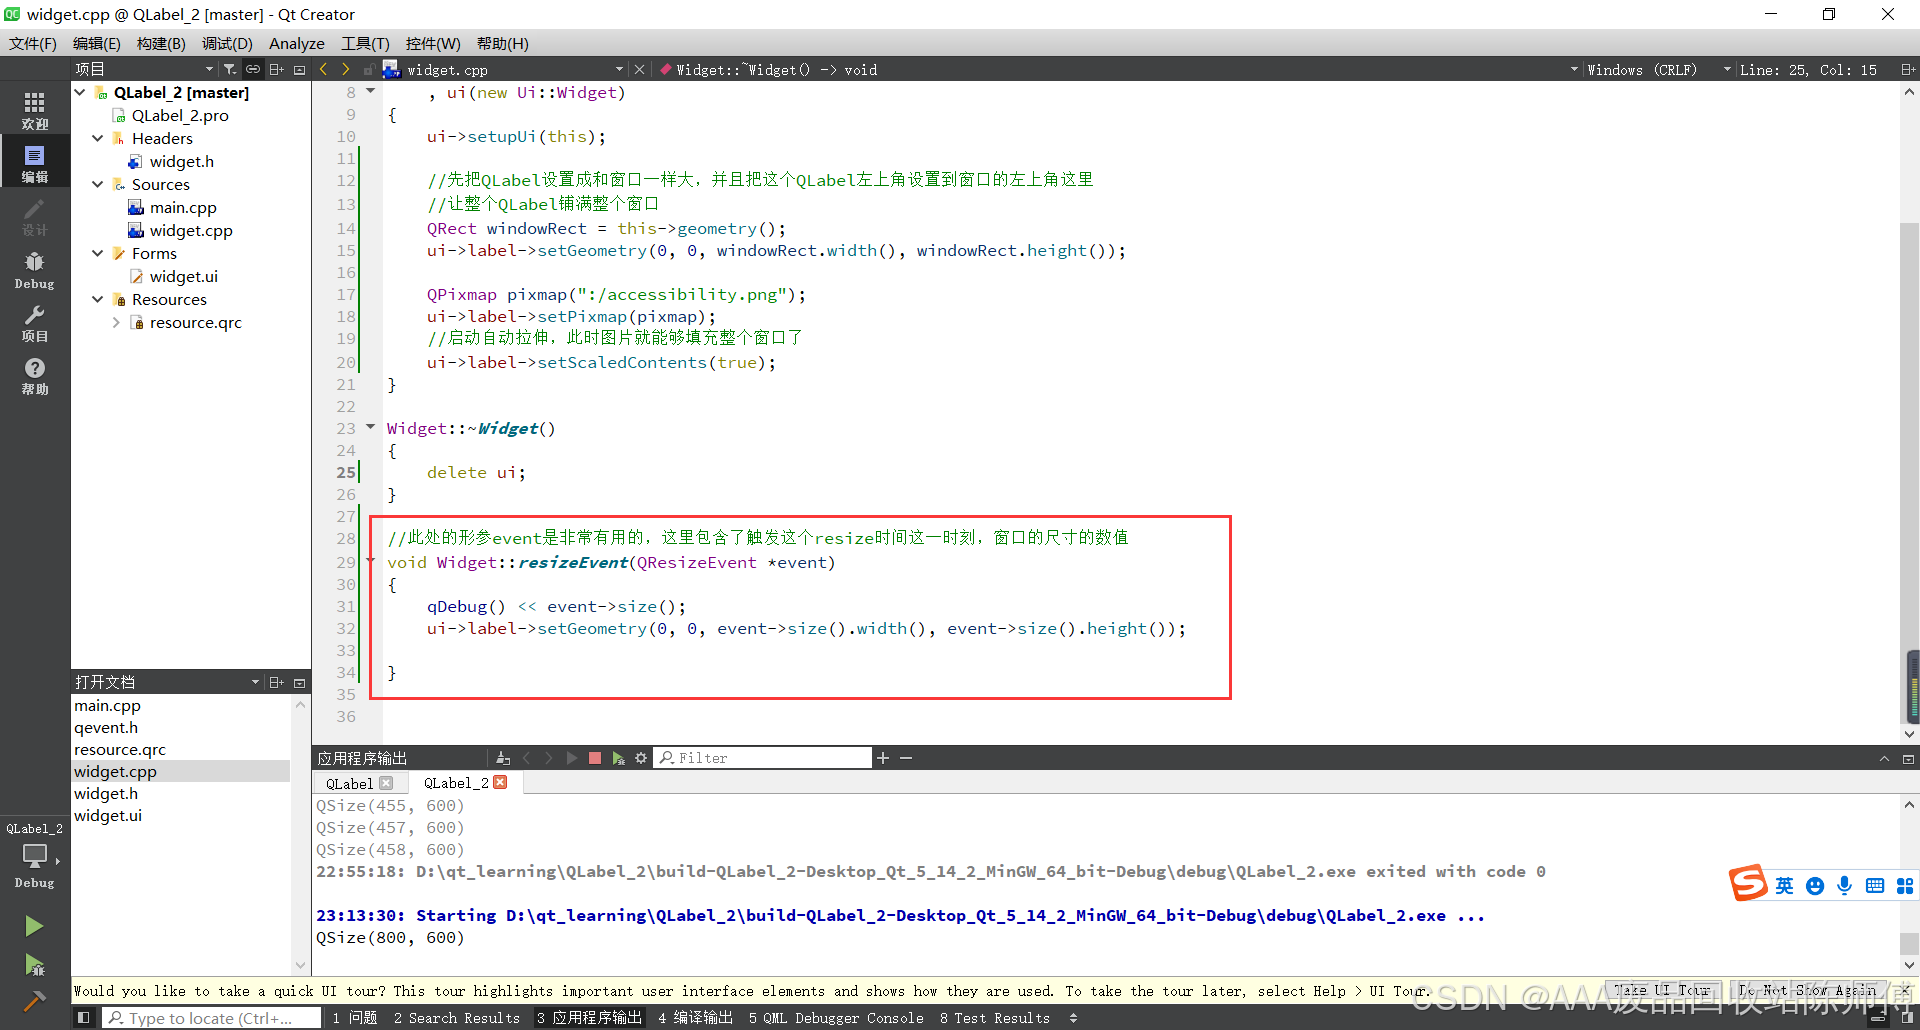Build the project with the hammer icon

34,1001
